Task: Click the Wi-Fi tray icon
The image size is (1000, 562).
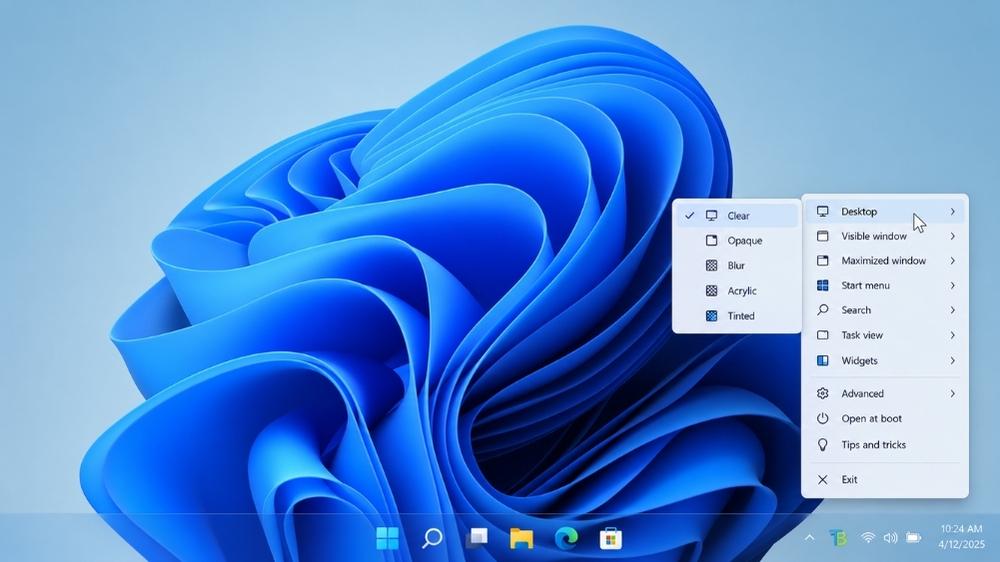Action: click(868, 538)
